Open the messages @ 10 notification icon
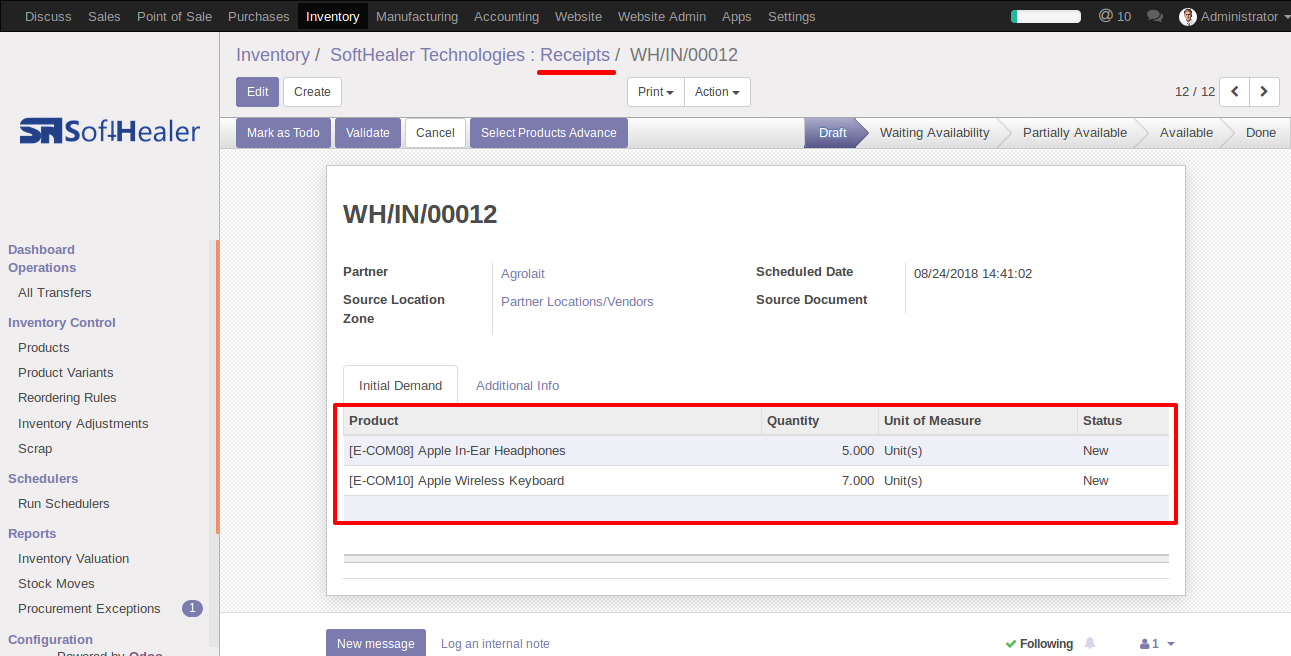Screen dimensions: 1291x656 click(1114, 16)
